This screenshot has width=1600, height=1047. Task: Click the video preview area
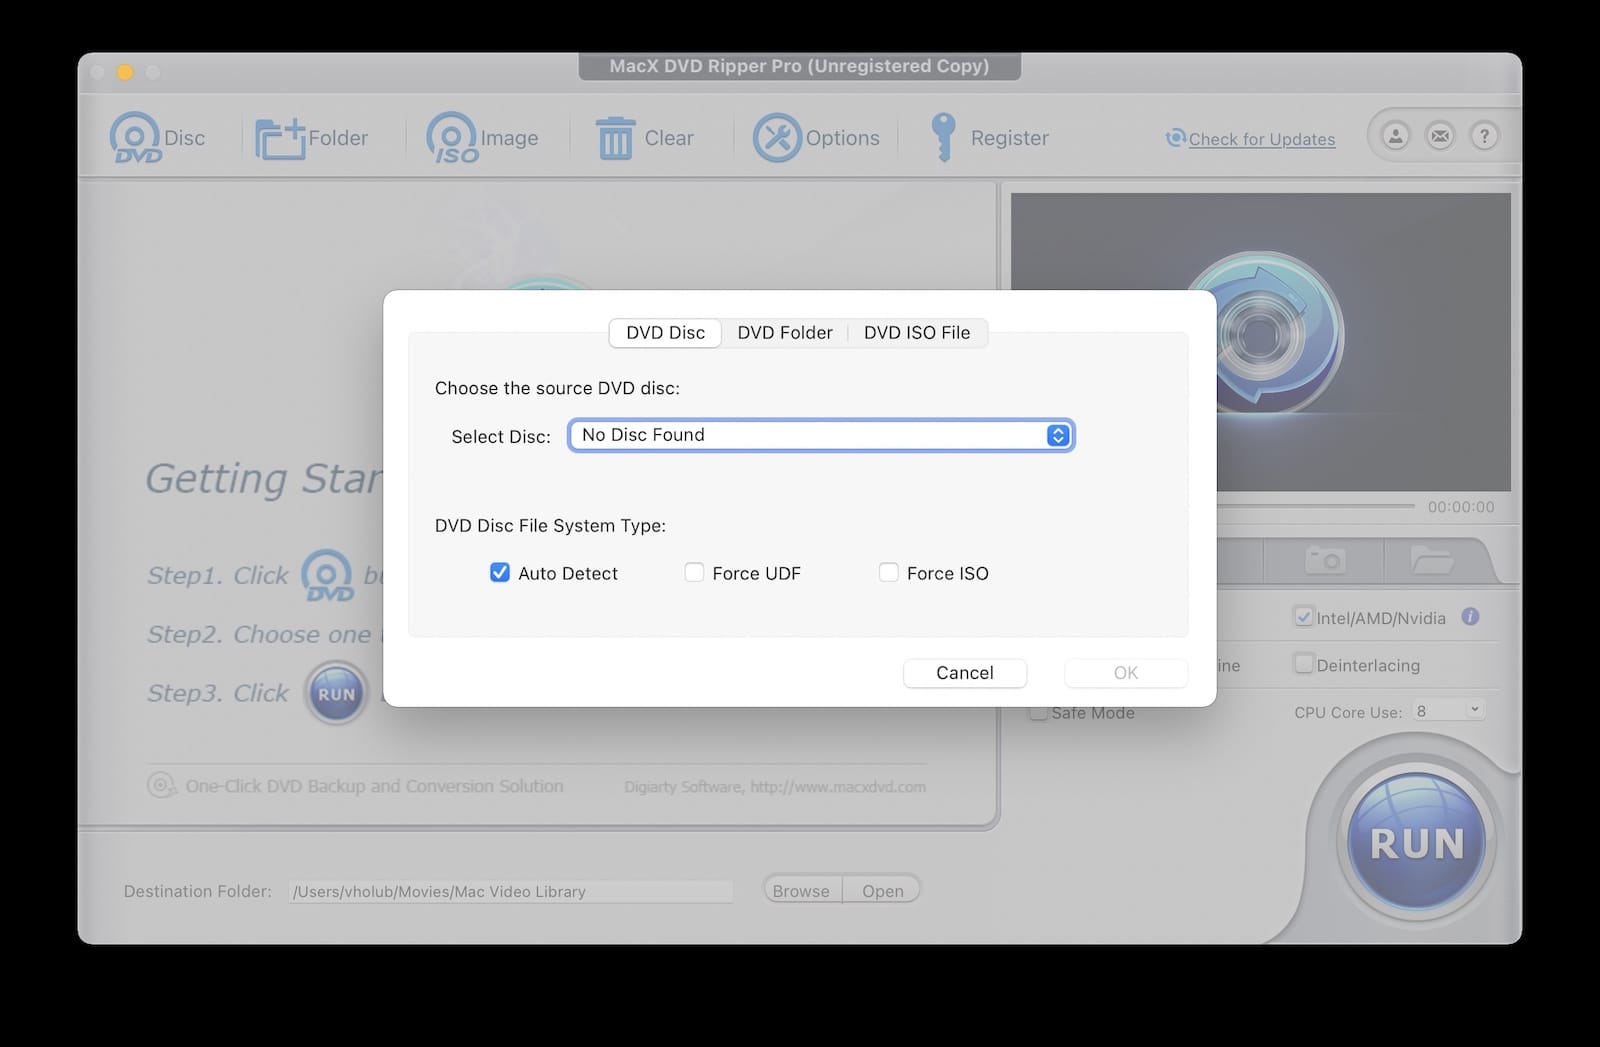point(1261,342)
